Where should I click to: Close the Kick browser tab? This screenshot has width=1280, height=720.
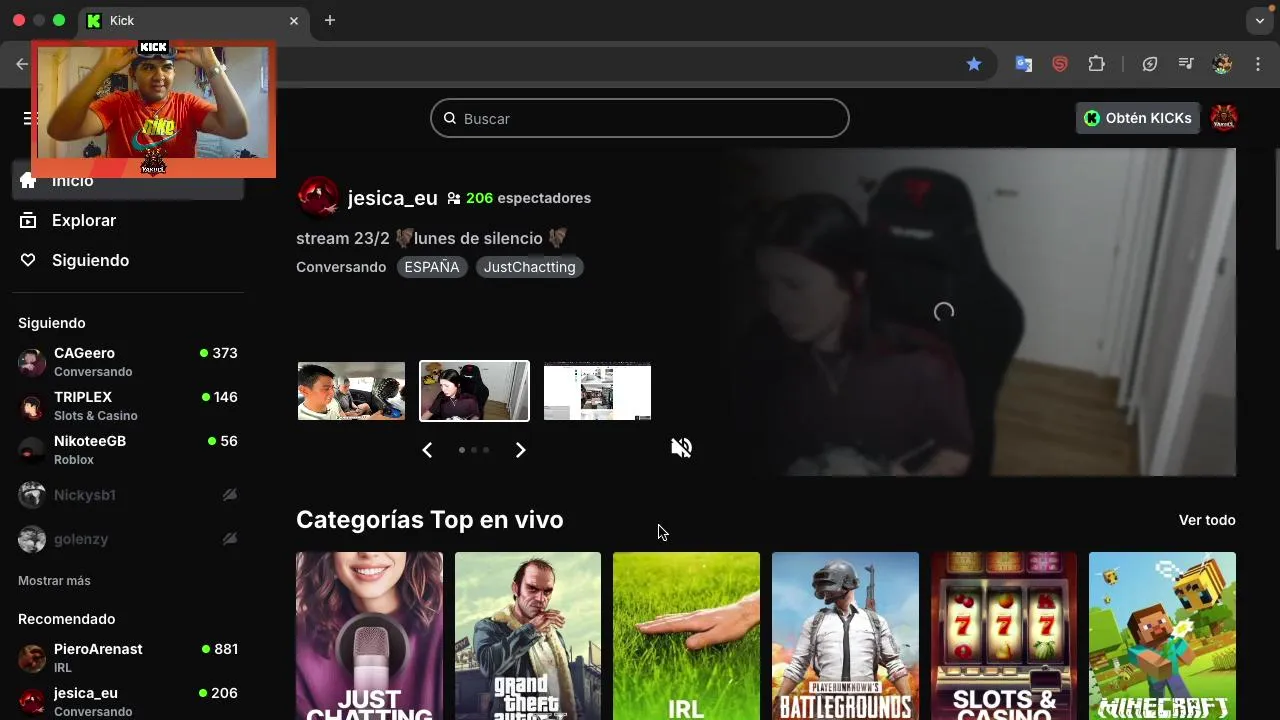294,20
